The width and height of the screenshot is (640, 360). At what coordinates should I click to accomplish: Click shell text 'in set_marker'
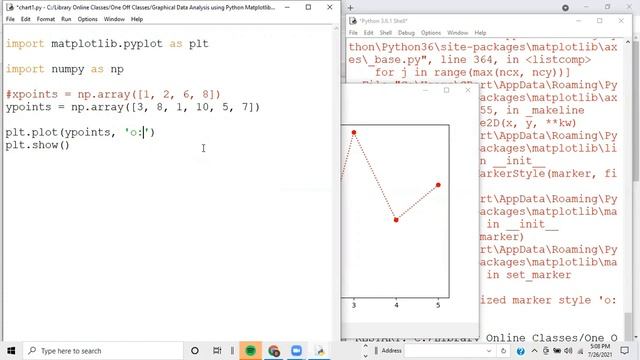pyautogui.click(x=529, y=275)
